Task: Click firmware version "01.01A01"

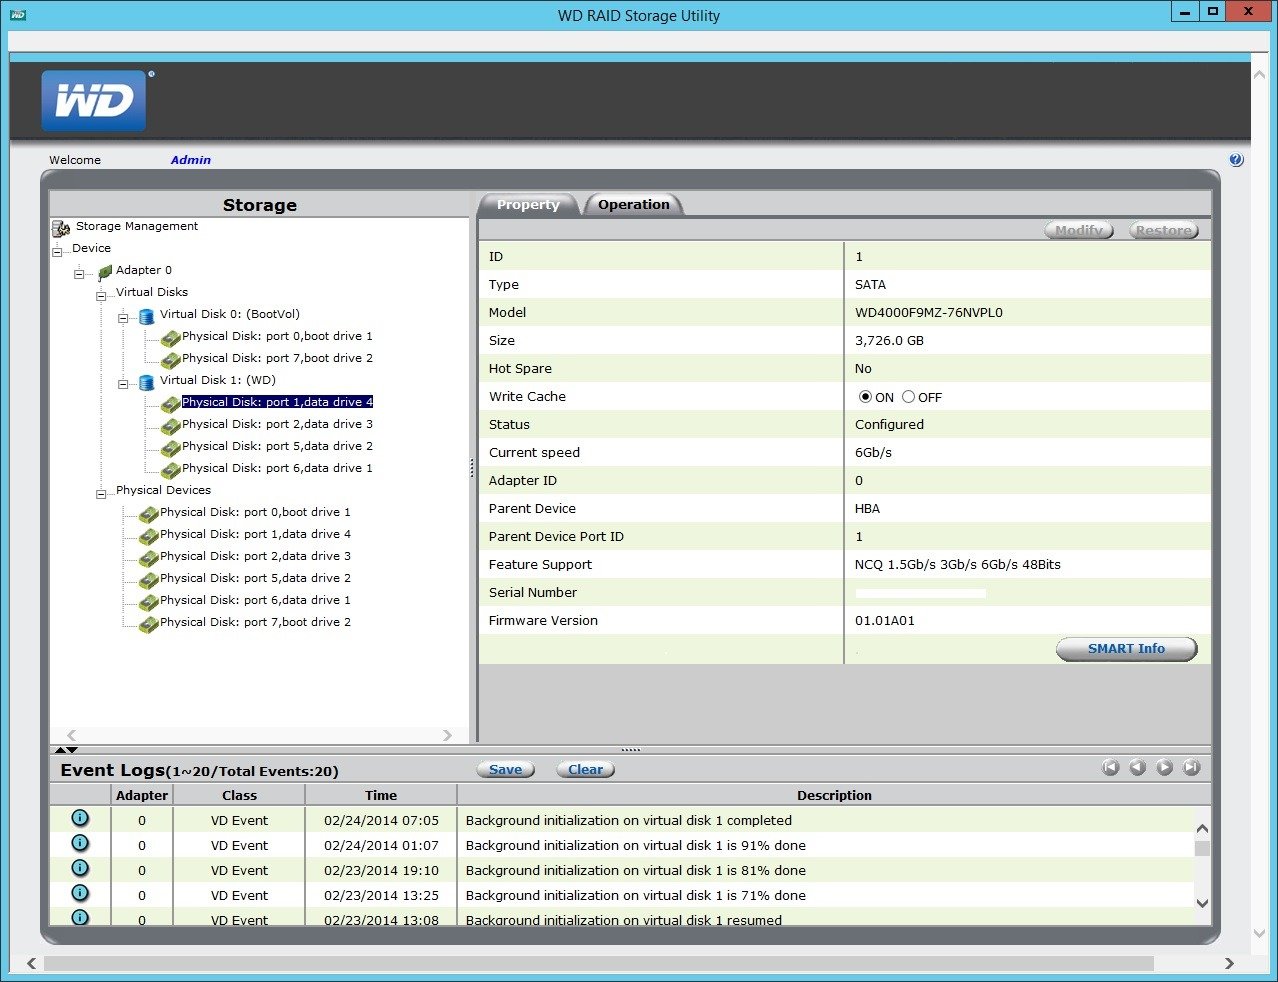Action: [x=885, y=621]
